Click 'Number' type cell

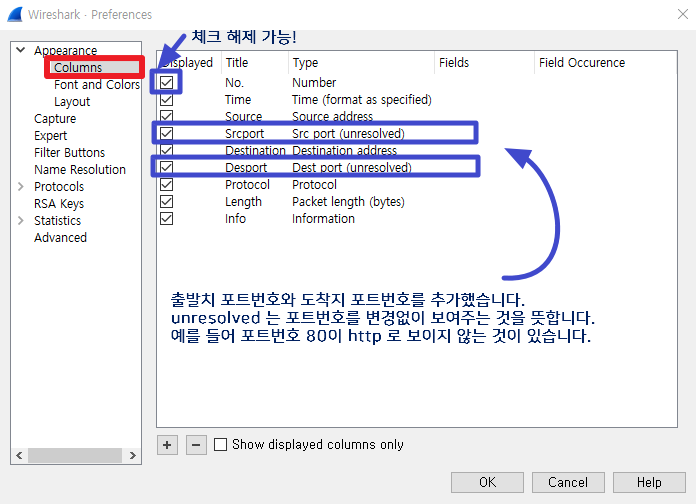314,83
